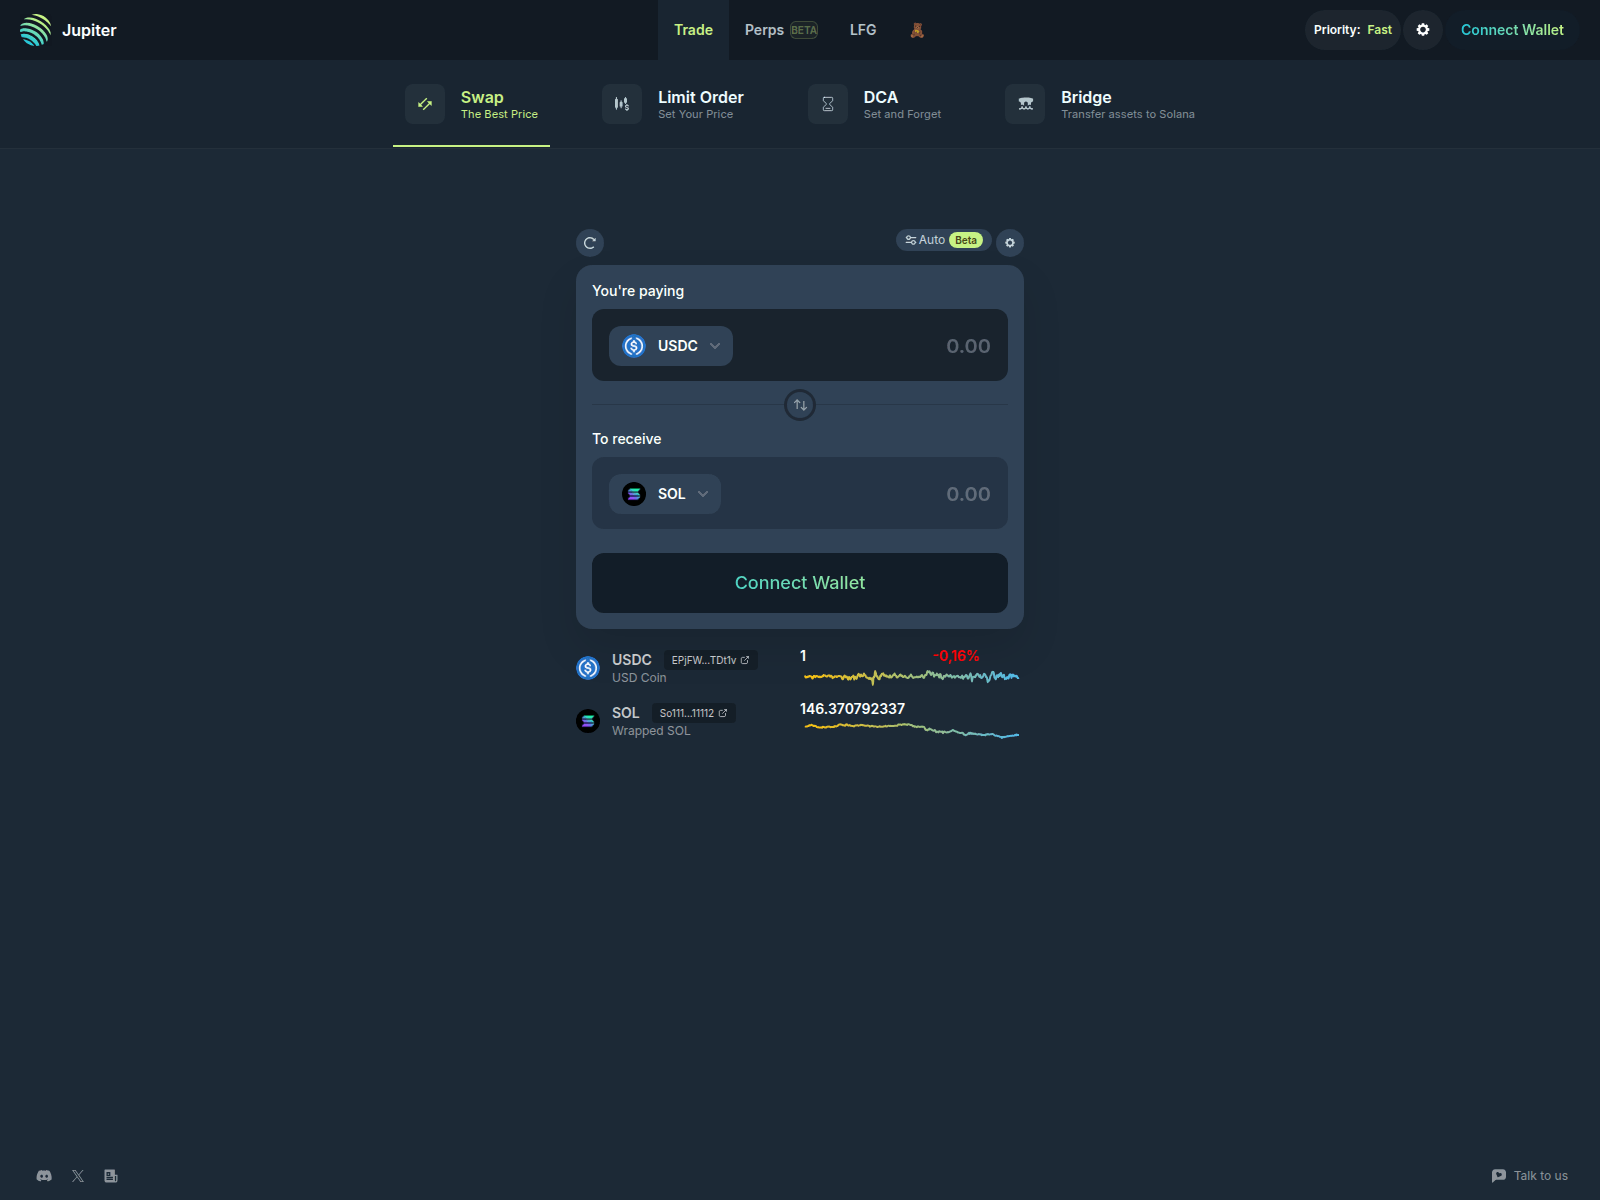This screenshot has width=1600, height=1200.
Task: Toggle the Auto Beta slippage mode
Action: [944, 240]
